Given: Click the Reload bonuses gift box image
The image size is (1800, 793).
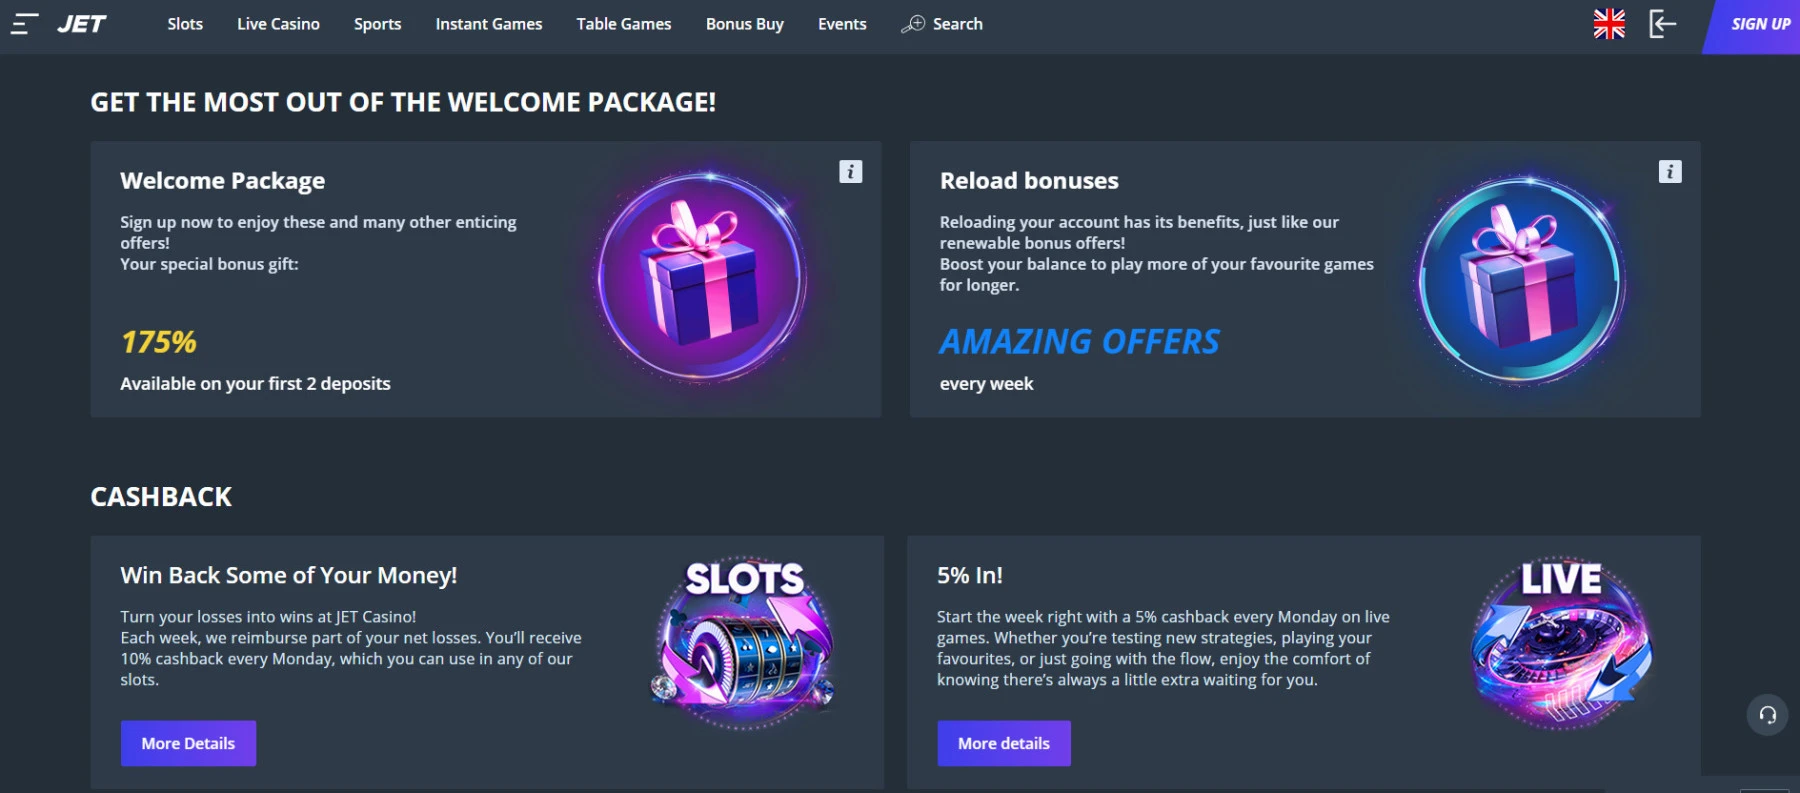Looking at the screenshot, I should point(1521,280).
